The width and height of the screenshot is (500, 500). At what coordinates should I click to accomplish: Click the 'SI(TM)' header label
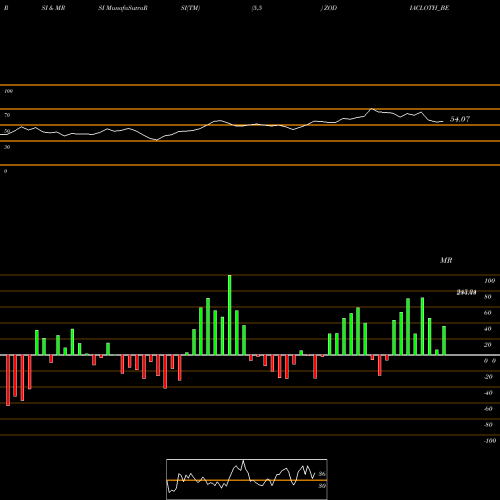pos(190,8)
